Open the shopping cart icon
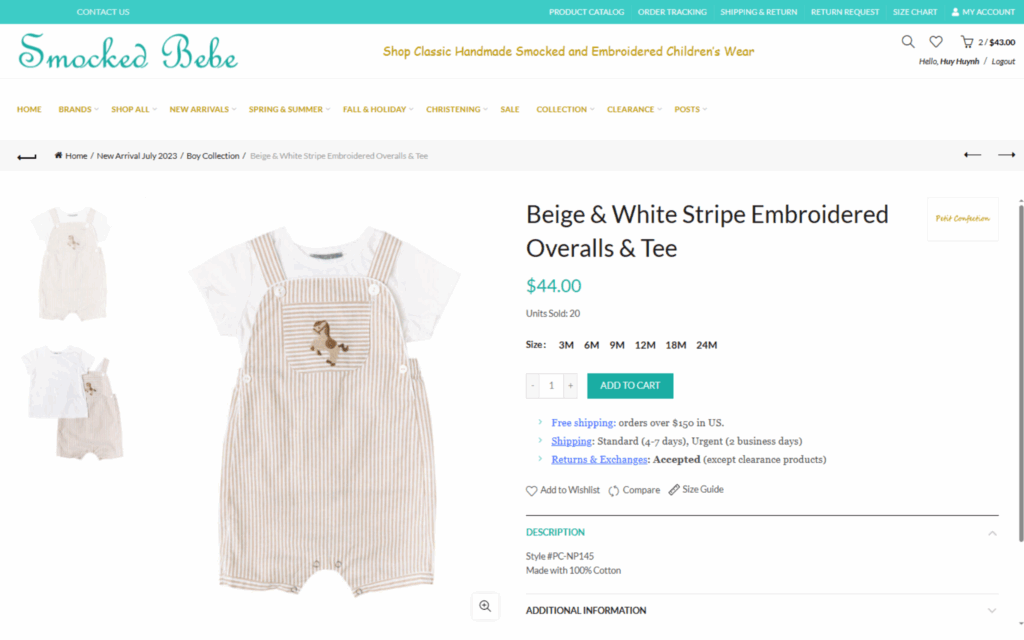The height and width of the screenshot is (640, 1024). [967, 42]
